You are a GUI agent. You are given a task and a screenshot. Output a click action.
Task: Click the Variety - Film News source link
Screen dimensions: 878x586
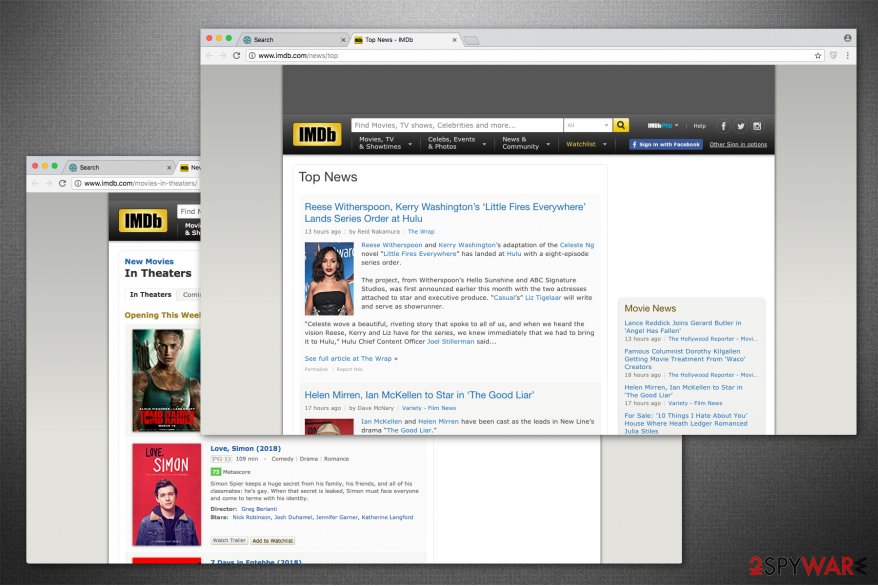(428, 408)
